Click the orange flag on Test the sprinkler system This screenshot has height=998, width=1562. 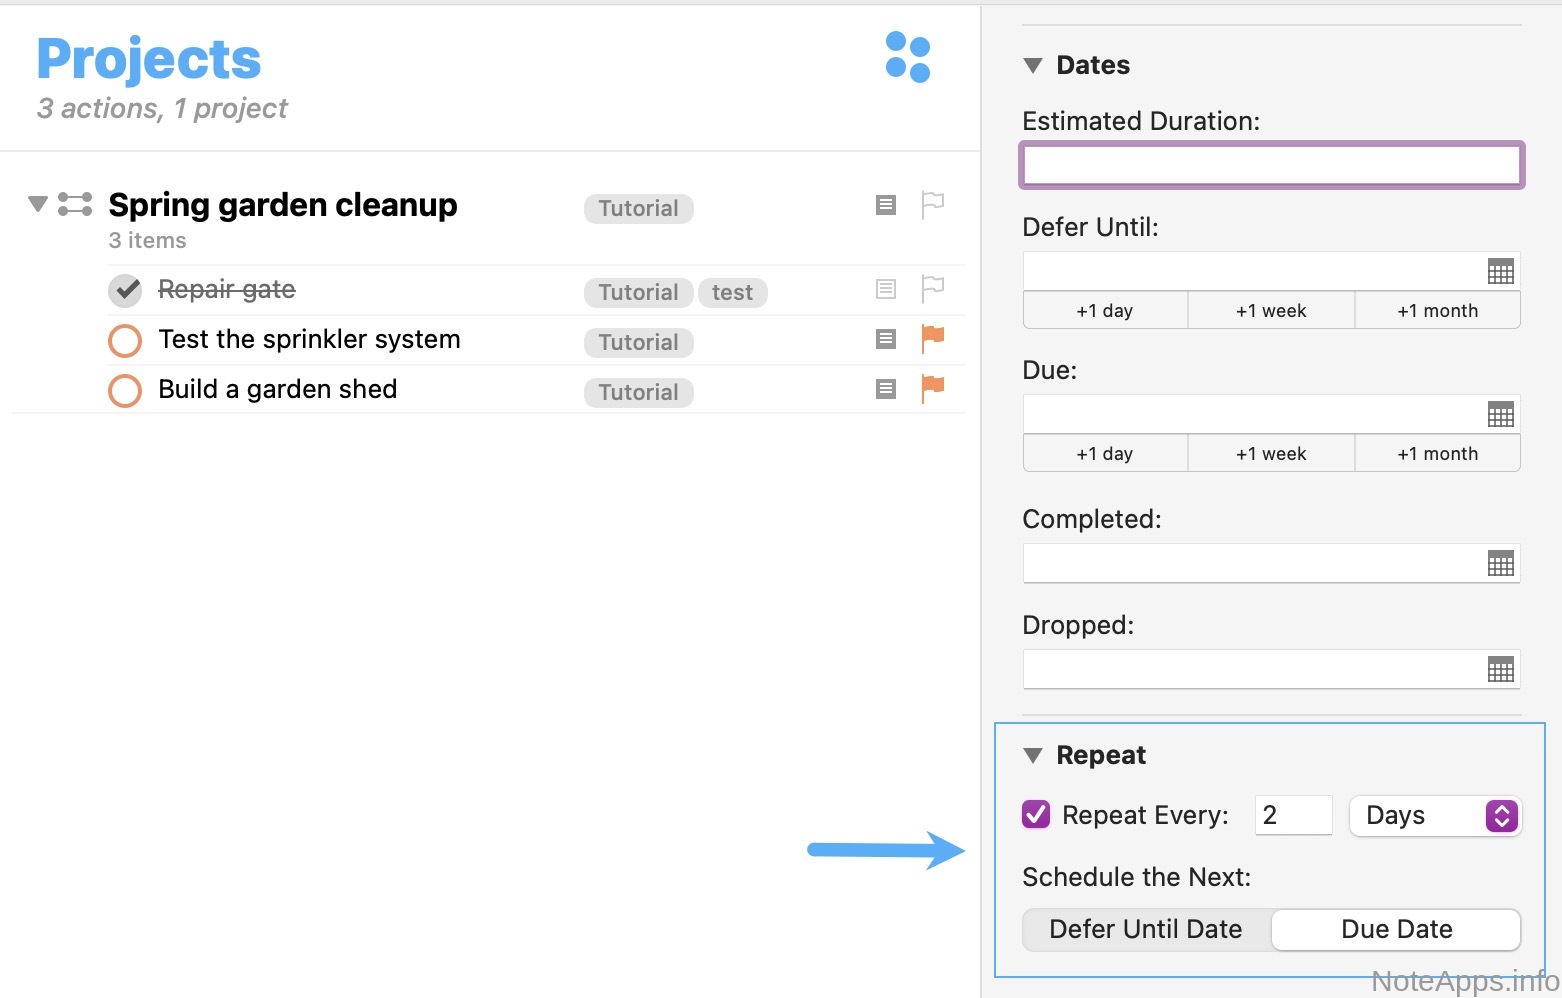932,339
